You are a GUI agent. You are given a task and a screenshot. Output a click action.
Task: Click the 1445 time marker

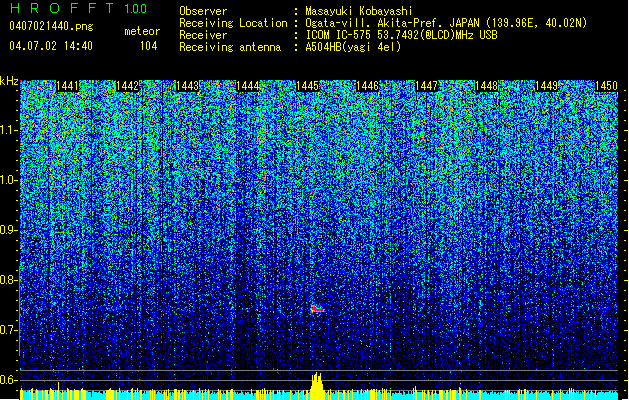click(x=307, y=86)
